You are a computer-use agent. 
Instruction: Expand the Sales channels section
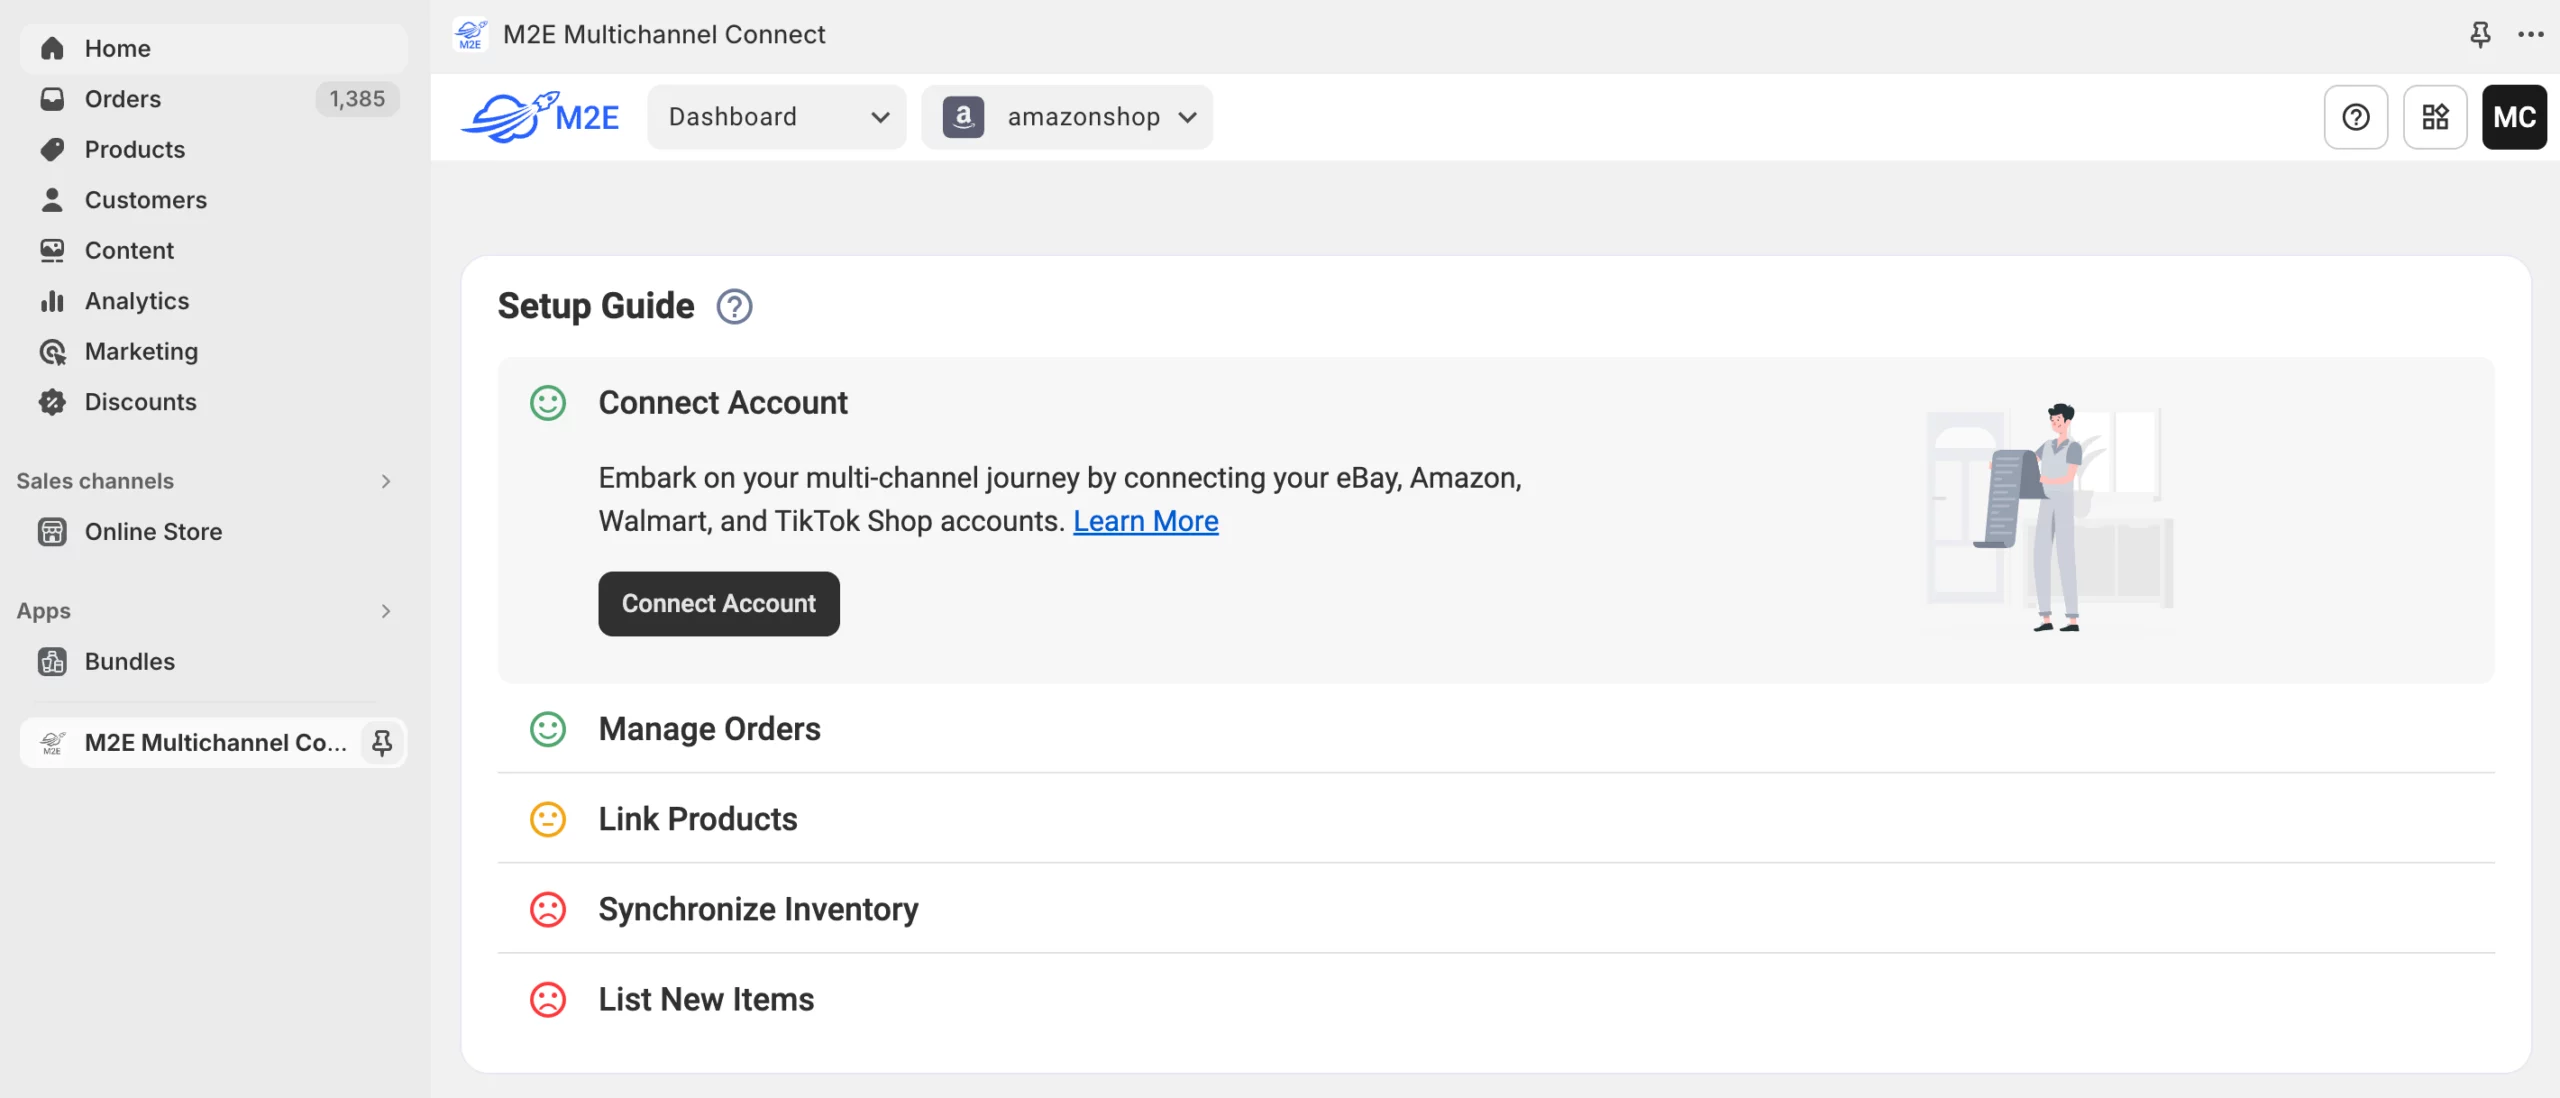tap(386, 481)
